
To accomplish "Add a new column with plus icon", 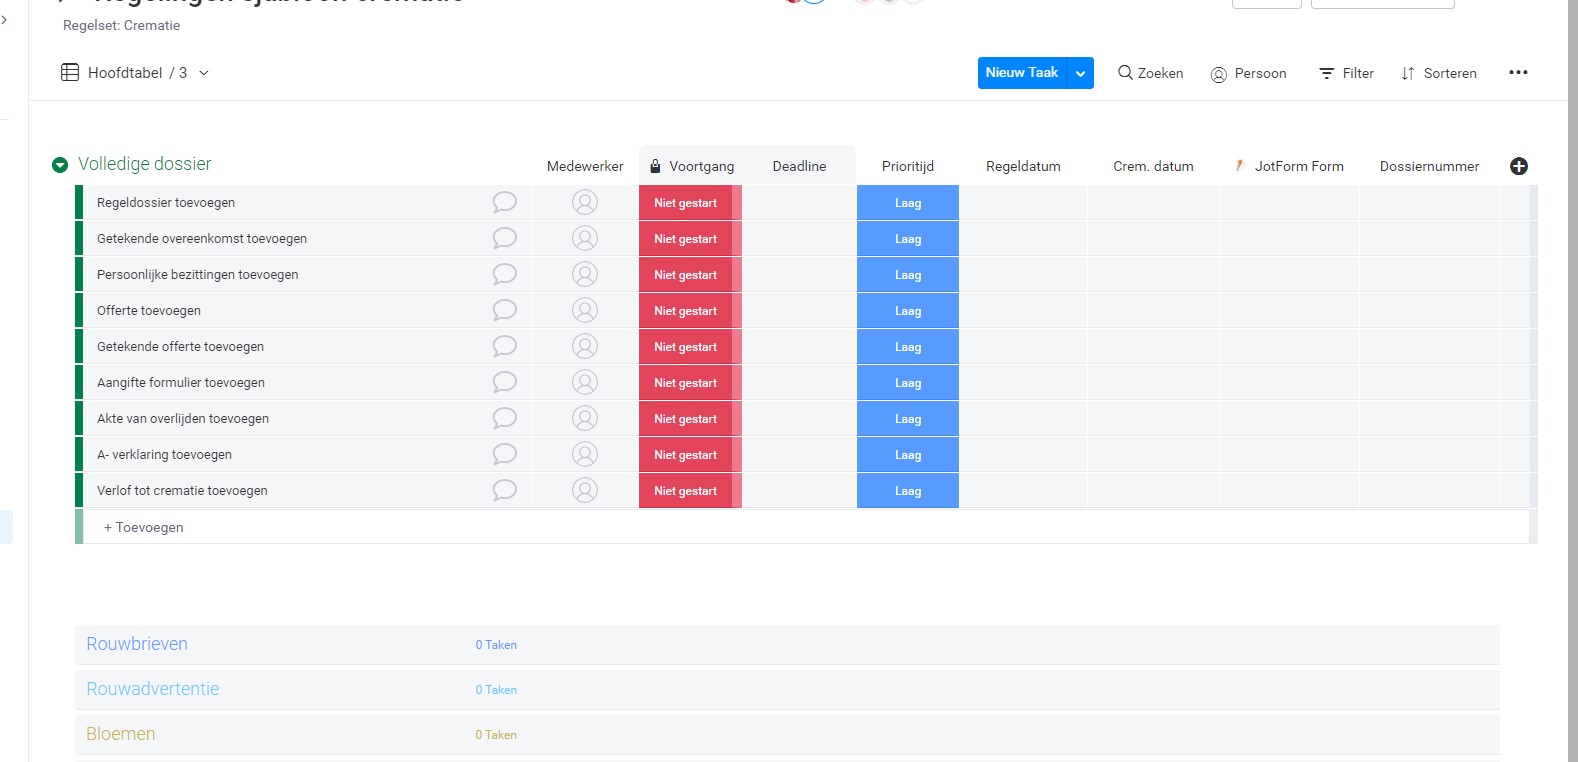I will [1519, 166].
